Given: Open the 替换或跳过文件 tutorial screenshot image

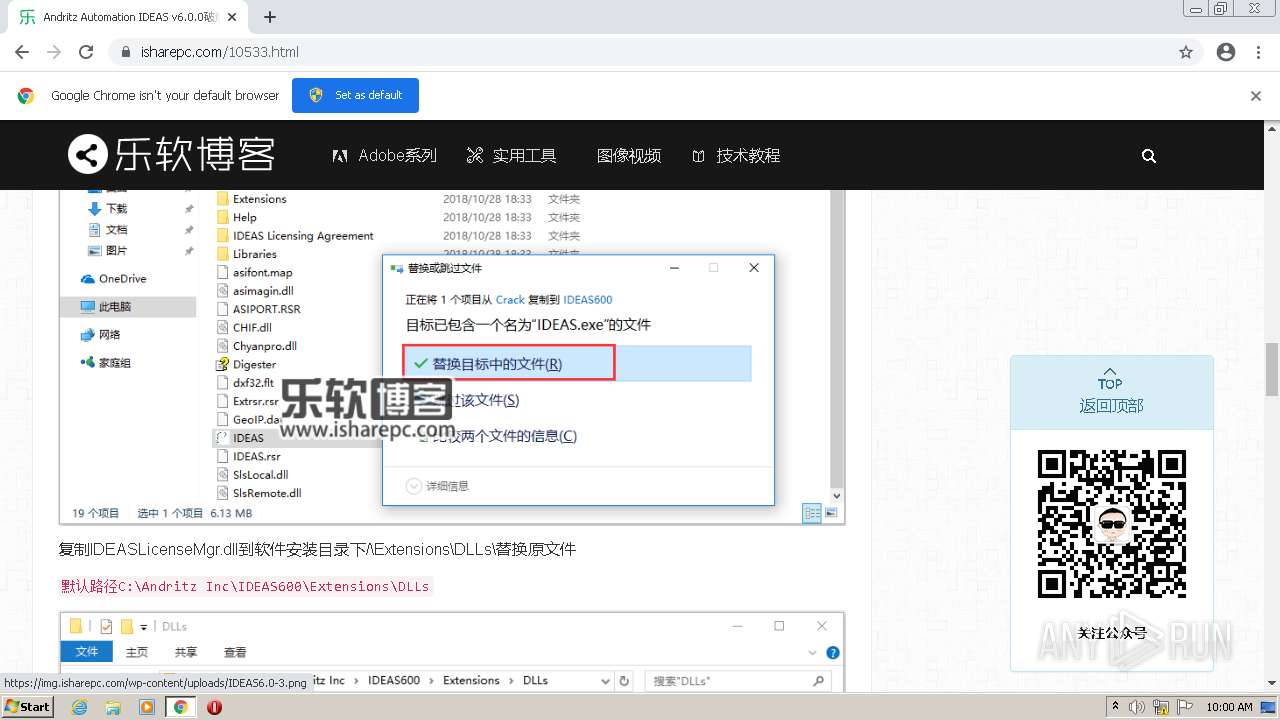Looking at the screenshot, I should point(452,357).
